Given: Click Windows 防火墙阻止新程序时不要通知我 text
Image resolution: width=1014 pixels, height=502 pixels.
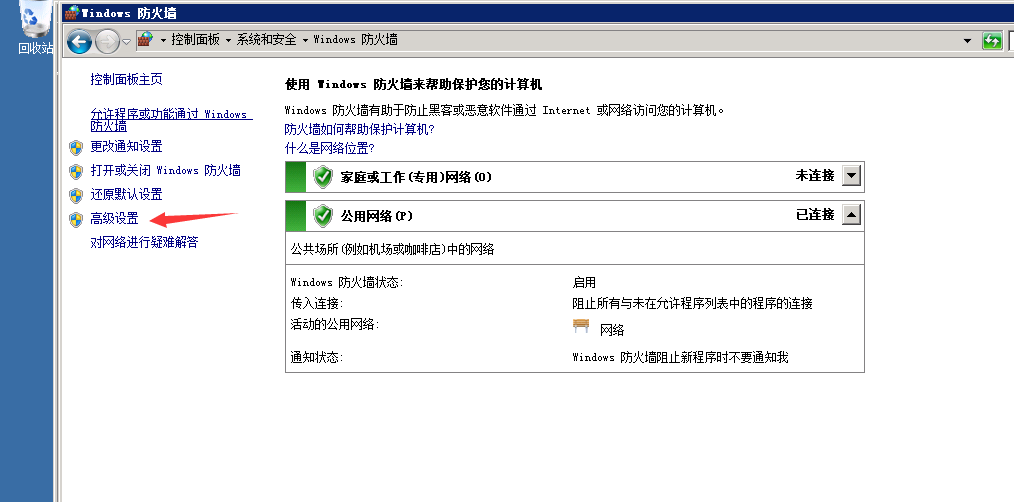Looking at the screenshot, I should tap(680, 357).
